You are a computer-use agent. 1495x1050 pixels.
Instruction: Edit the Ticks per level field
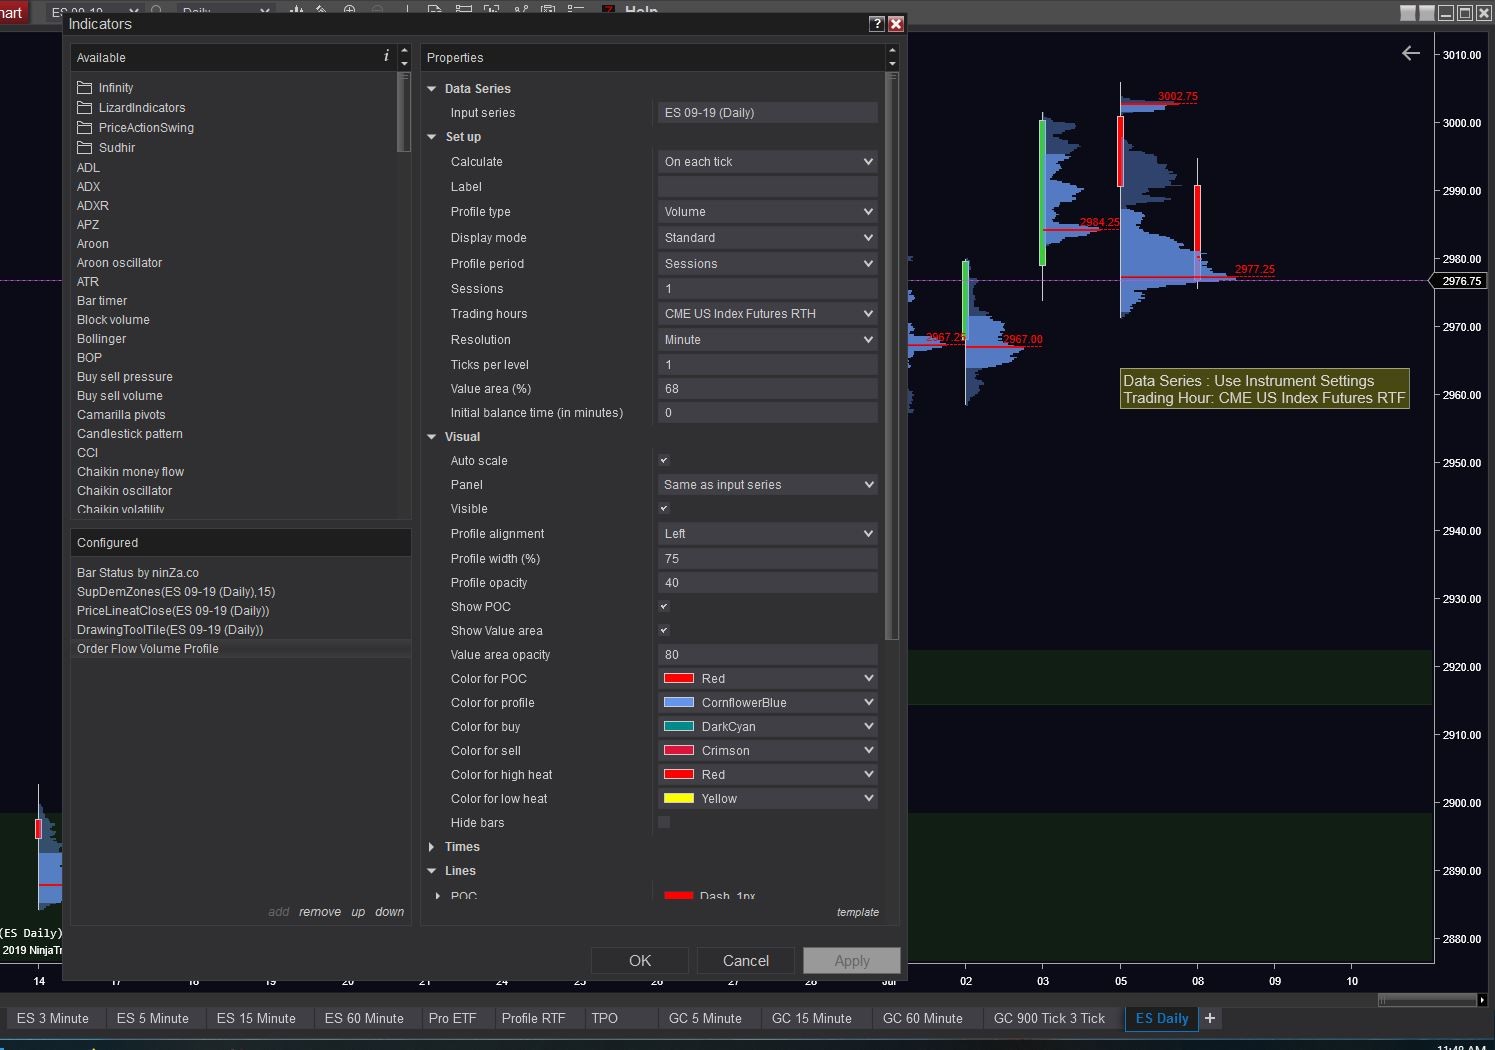click(768, 365)
